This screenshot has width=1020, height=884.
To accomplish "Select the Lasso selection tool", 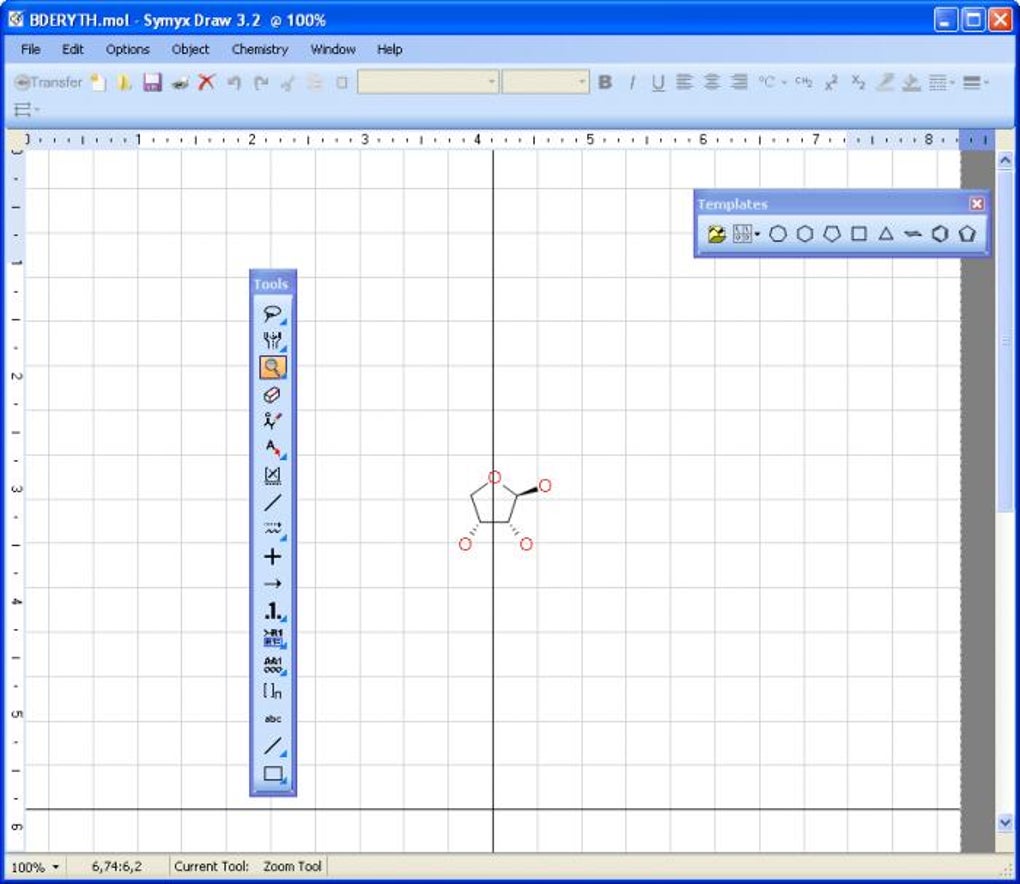I will click(273, 314).
